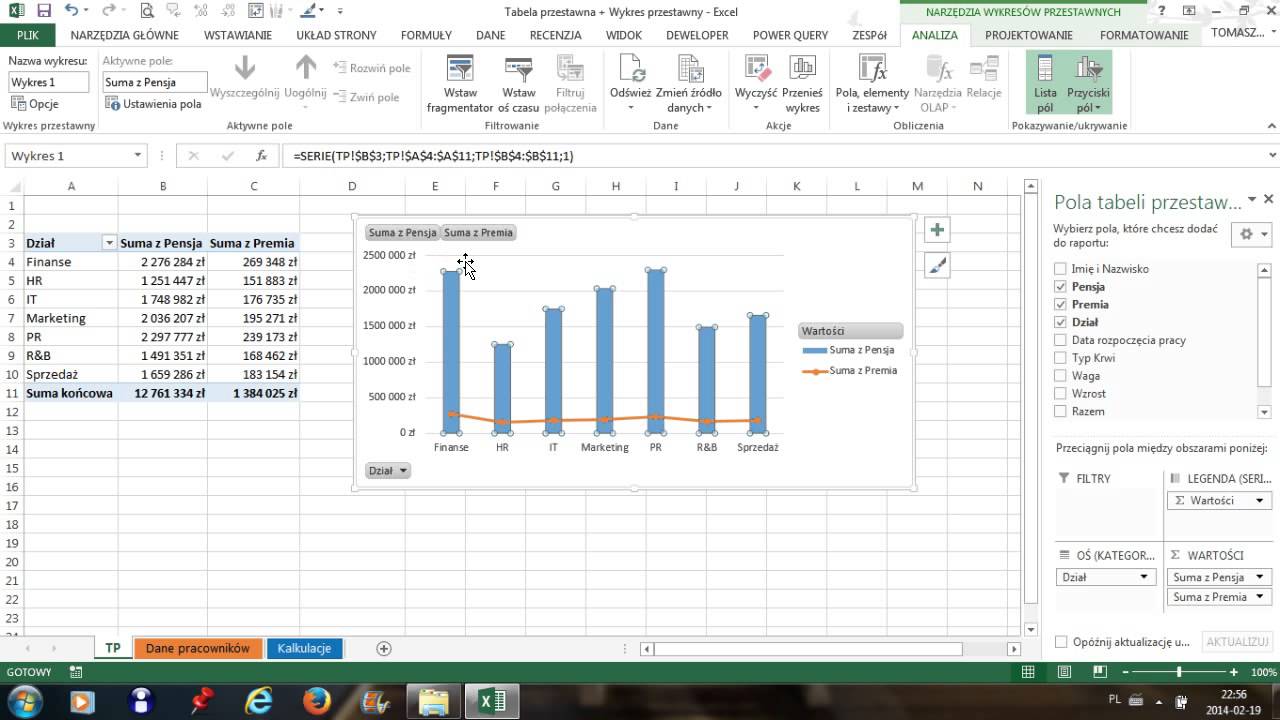
Task: Click the Nazwa wykresu name field
Action: (x=48, y=82)
